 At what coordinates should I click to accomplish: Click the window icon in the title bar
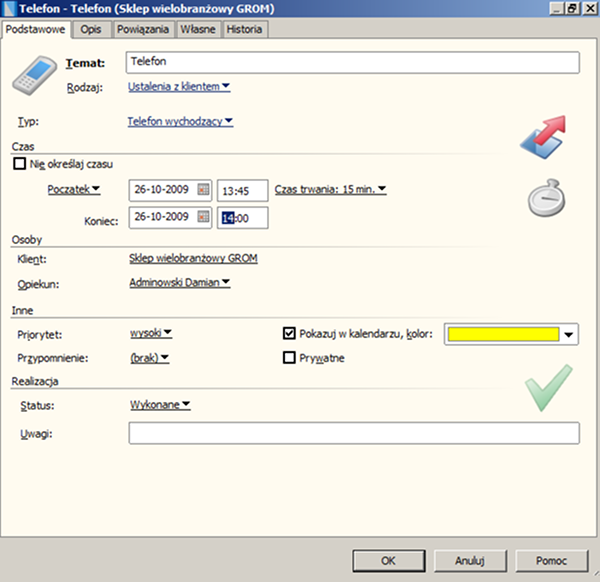click(x=10, y=9)
